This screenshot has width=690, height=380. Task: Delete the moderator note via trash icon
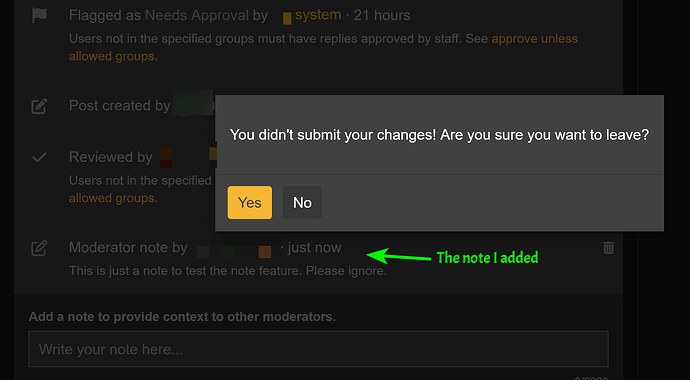pyautogui.click(x=608, y=248)
